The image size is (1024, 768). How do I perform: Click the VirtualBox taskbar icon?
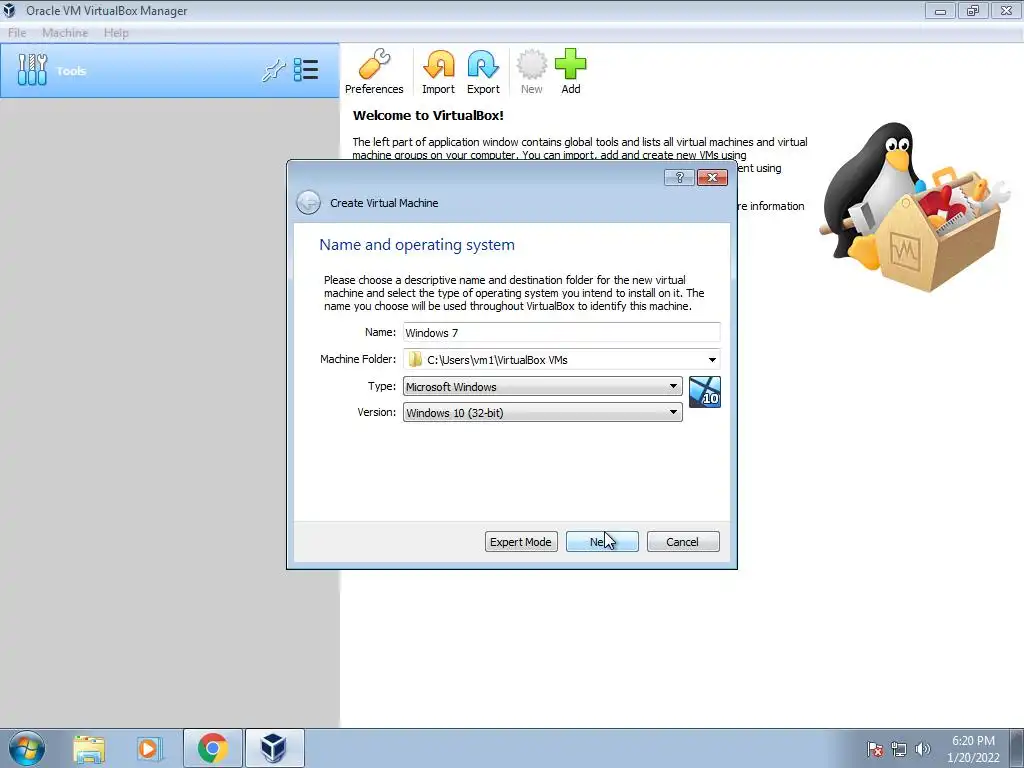[x=274, y=748]
